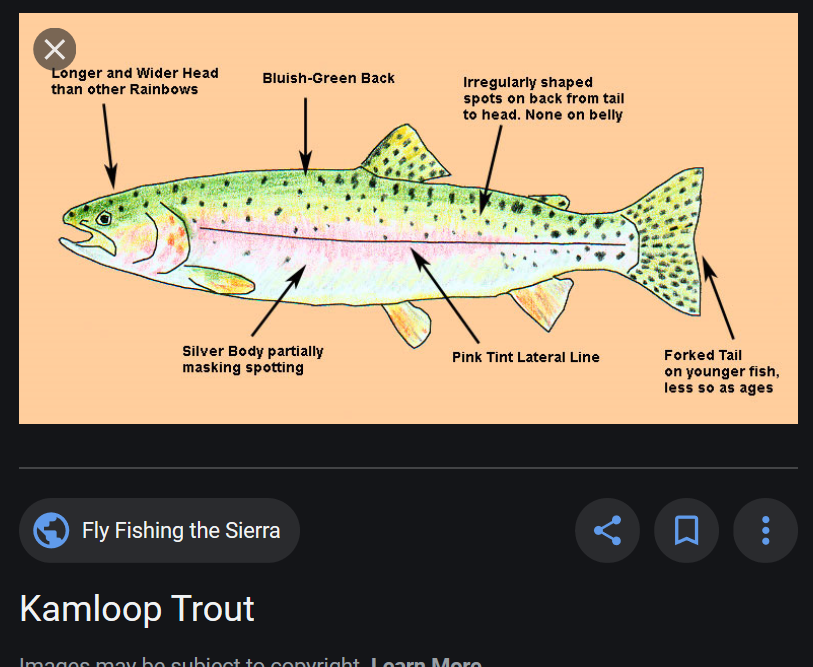Image resolution: width=813 pixels, height=667 pixels.
Task: Close the image preview with X icon
Action: (54, 49)
